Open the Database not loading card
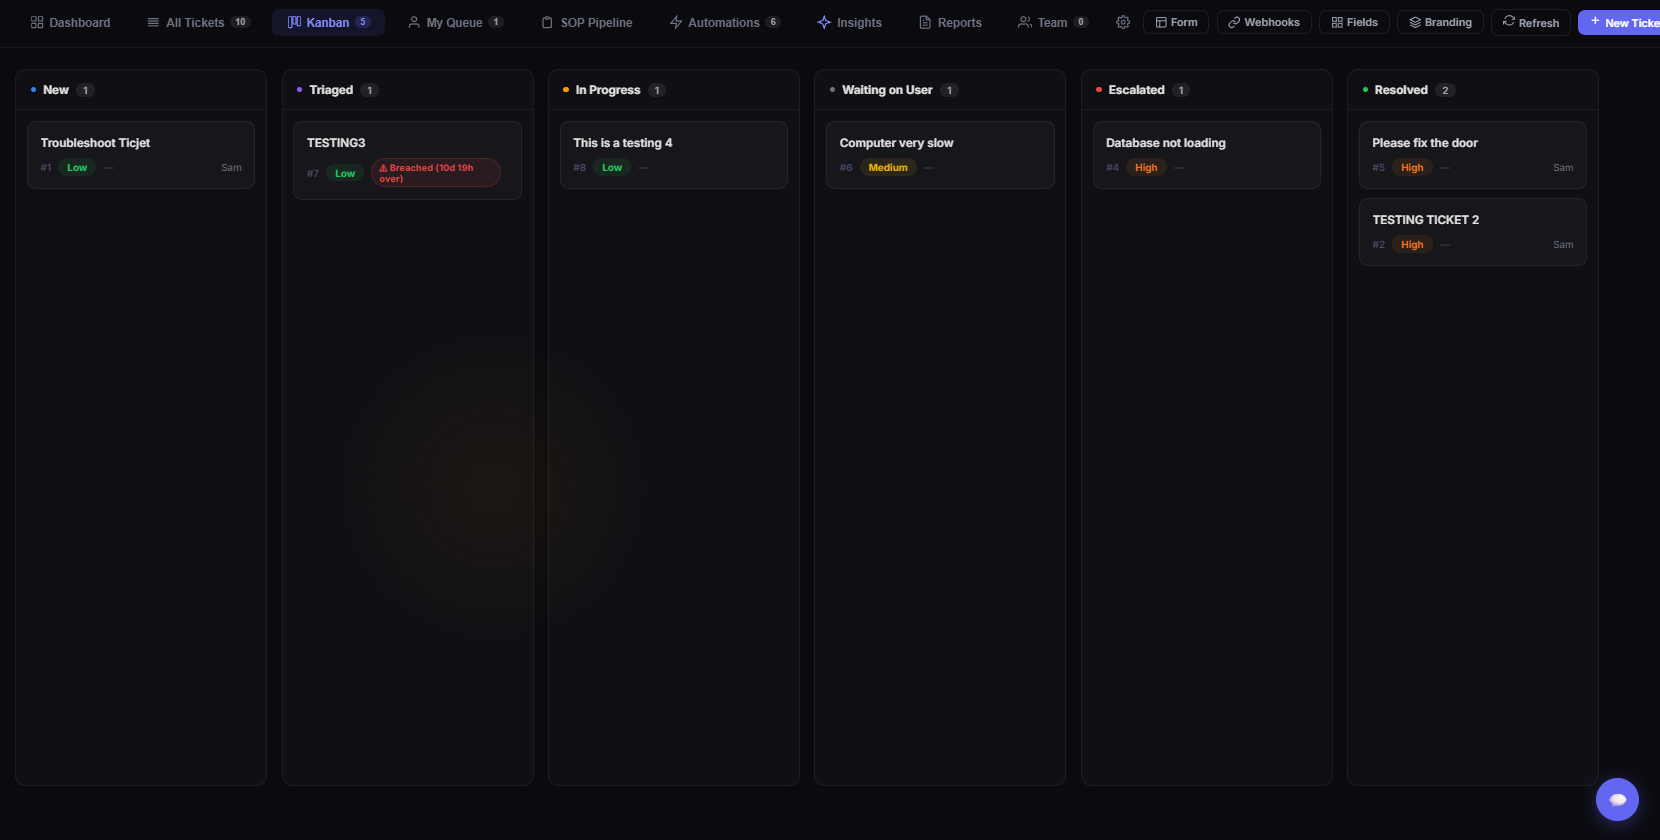Viewport: 1660px width, 840px height. point(1206,154)
